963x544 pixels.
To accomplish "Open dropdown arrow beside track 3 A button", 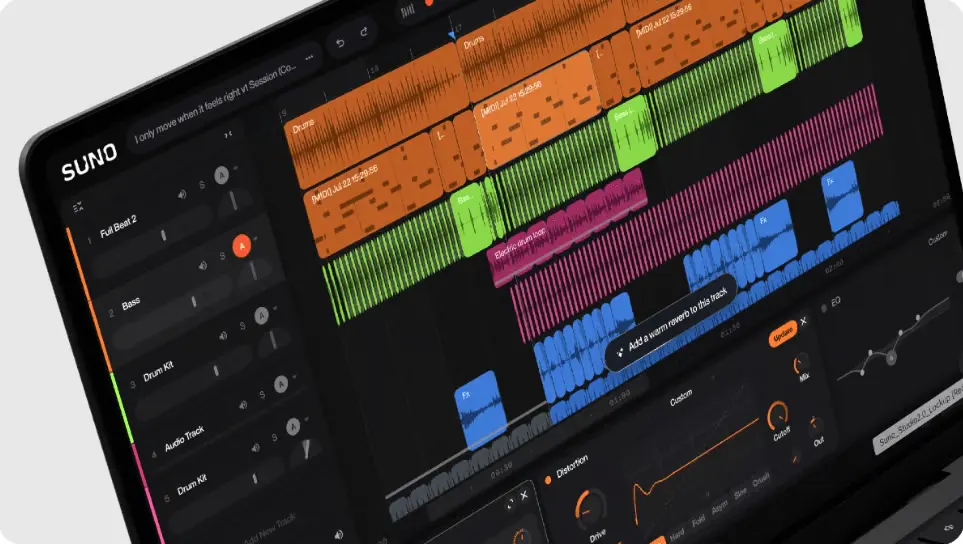I will point(275,308).
